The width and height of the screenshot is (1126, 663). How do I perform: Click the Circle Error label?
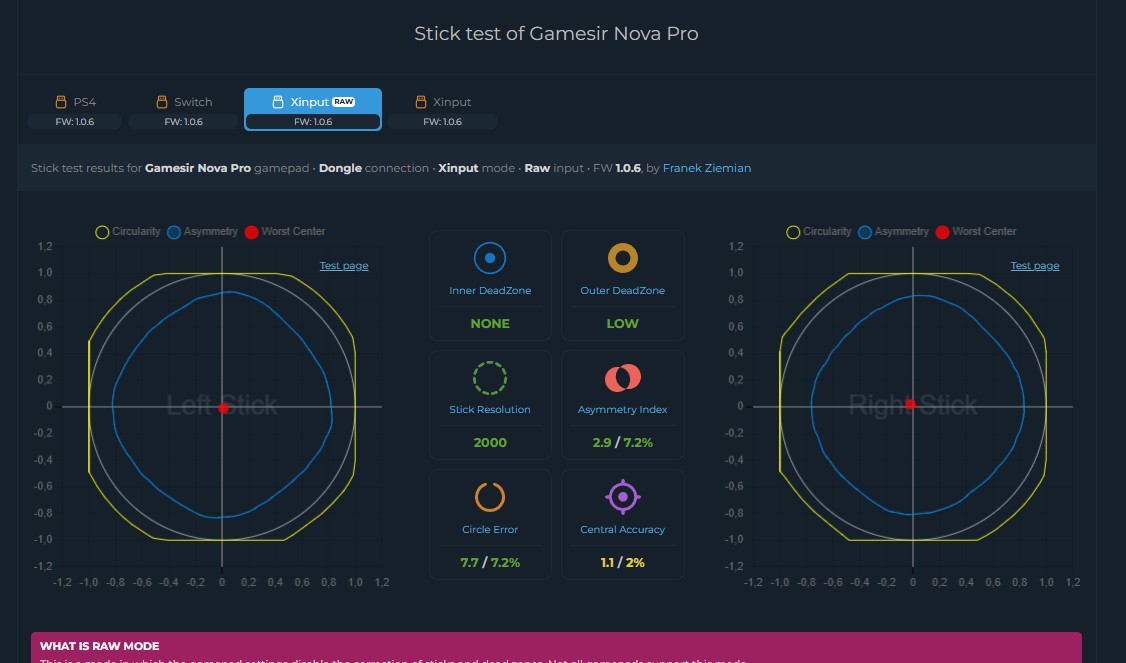tap(490, 530)
